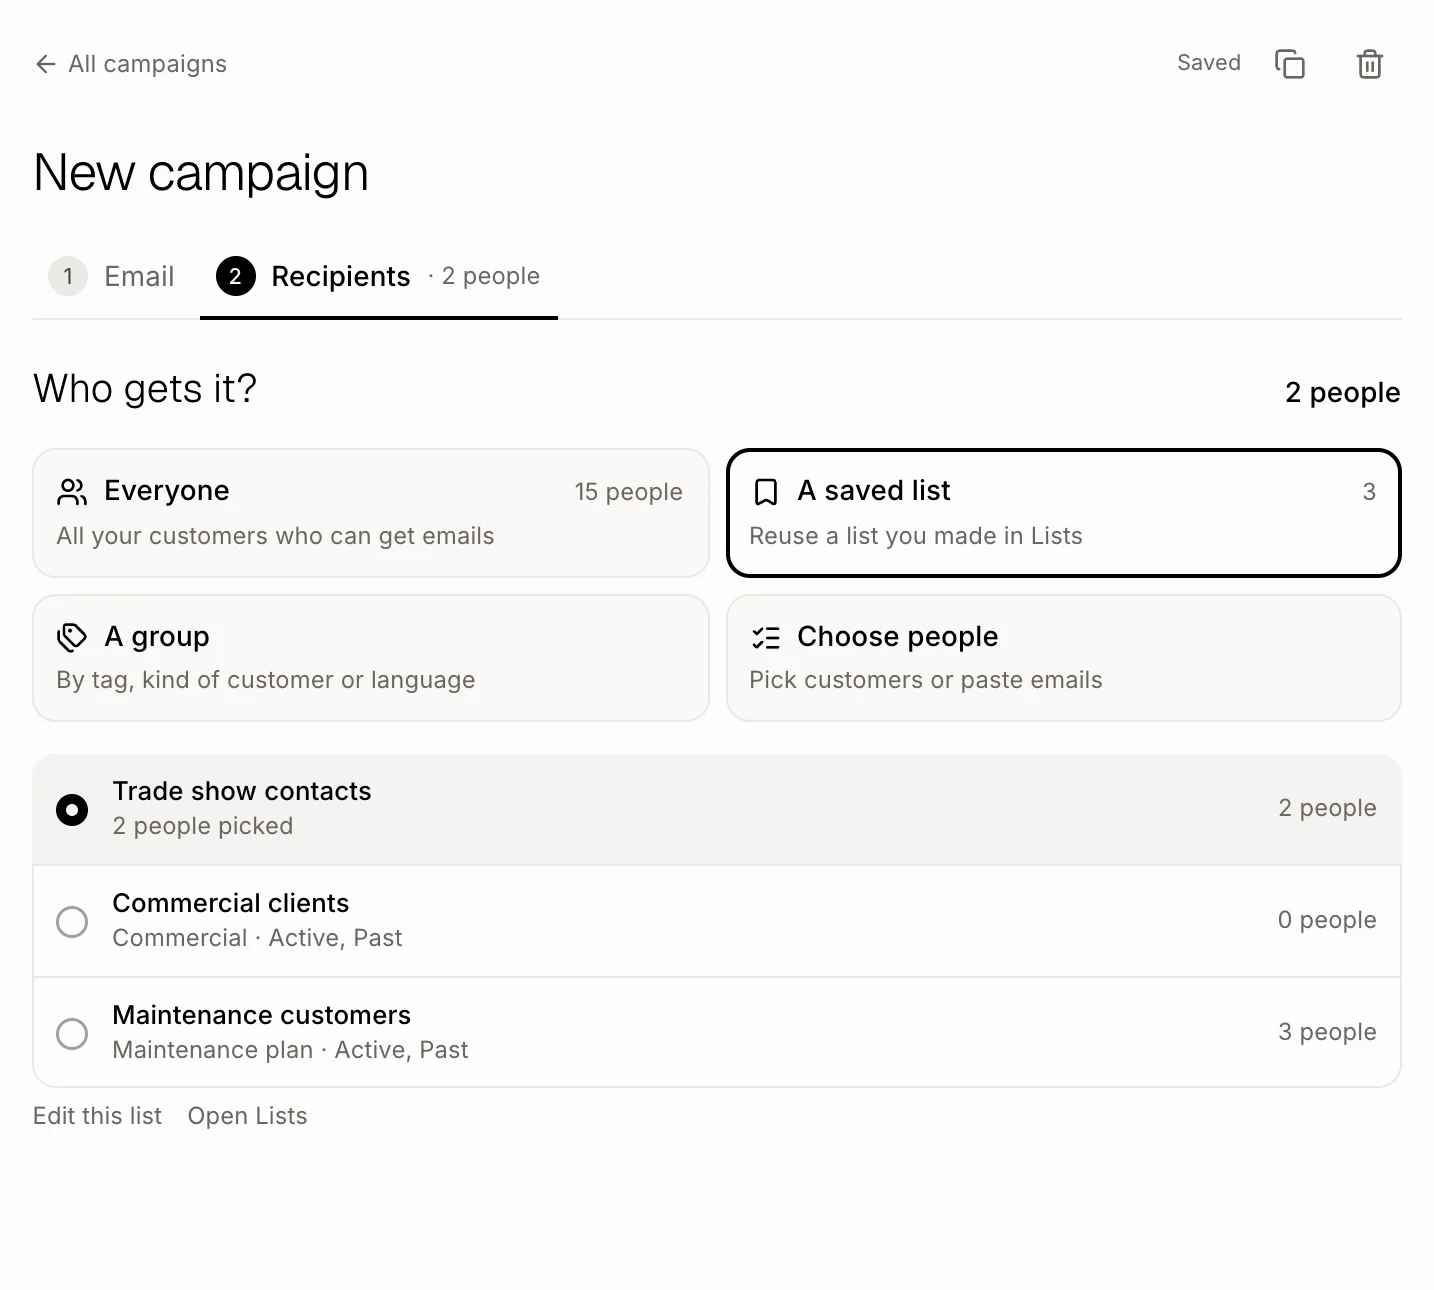Click the step 1 number circle
This screenshot has height=1290, width=1434.
tap(68, 276)
